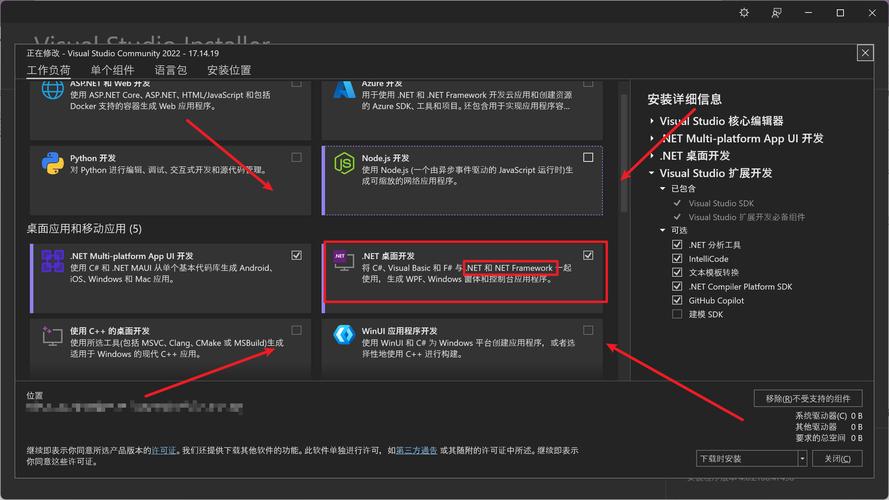The image size is (889, 500).
Task: Click the WinUI application development icon
Action: (344, 335)
